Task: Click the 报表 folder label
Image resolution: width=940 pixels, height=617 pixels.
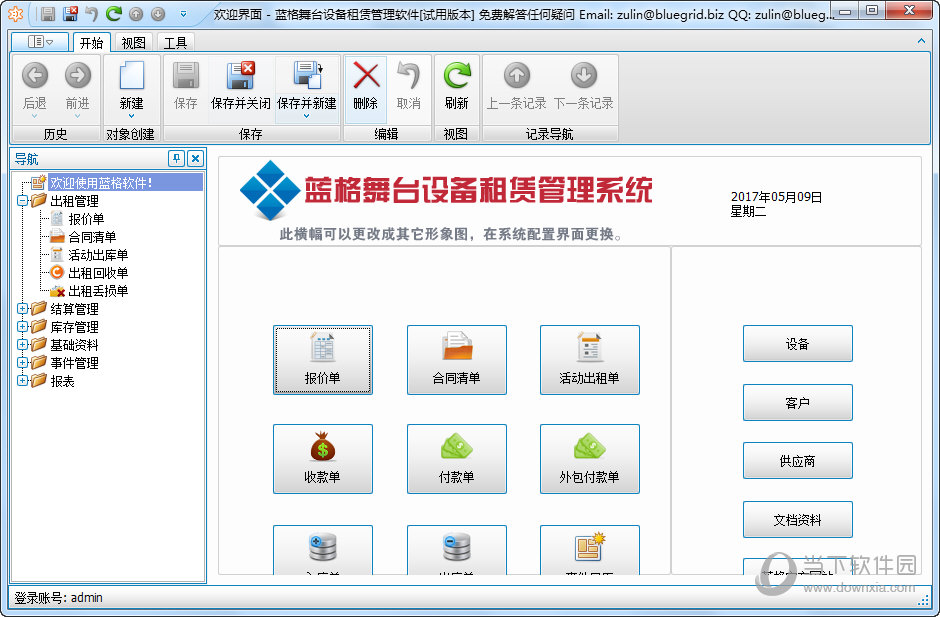Action: coord(62,381)
